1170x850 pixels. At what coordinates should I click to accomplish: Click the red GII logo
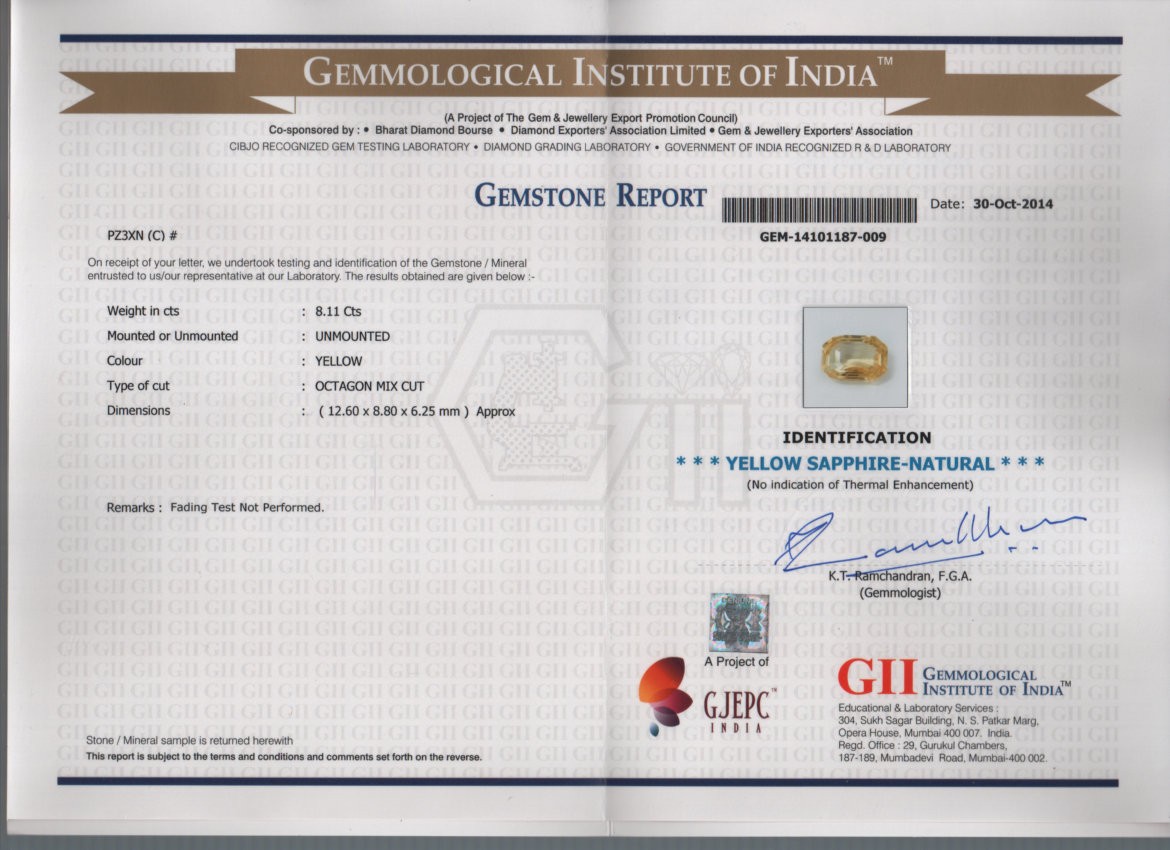click(877, 678)
